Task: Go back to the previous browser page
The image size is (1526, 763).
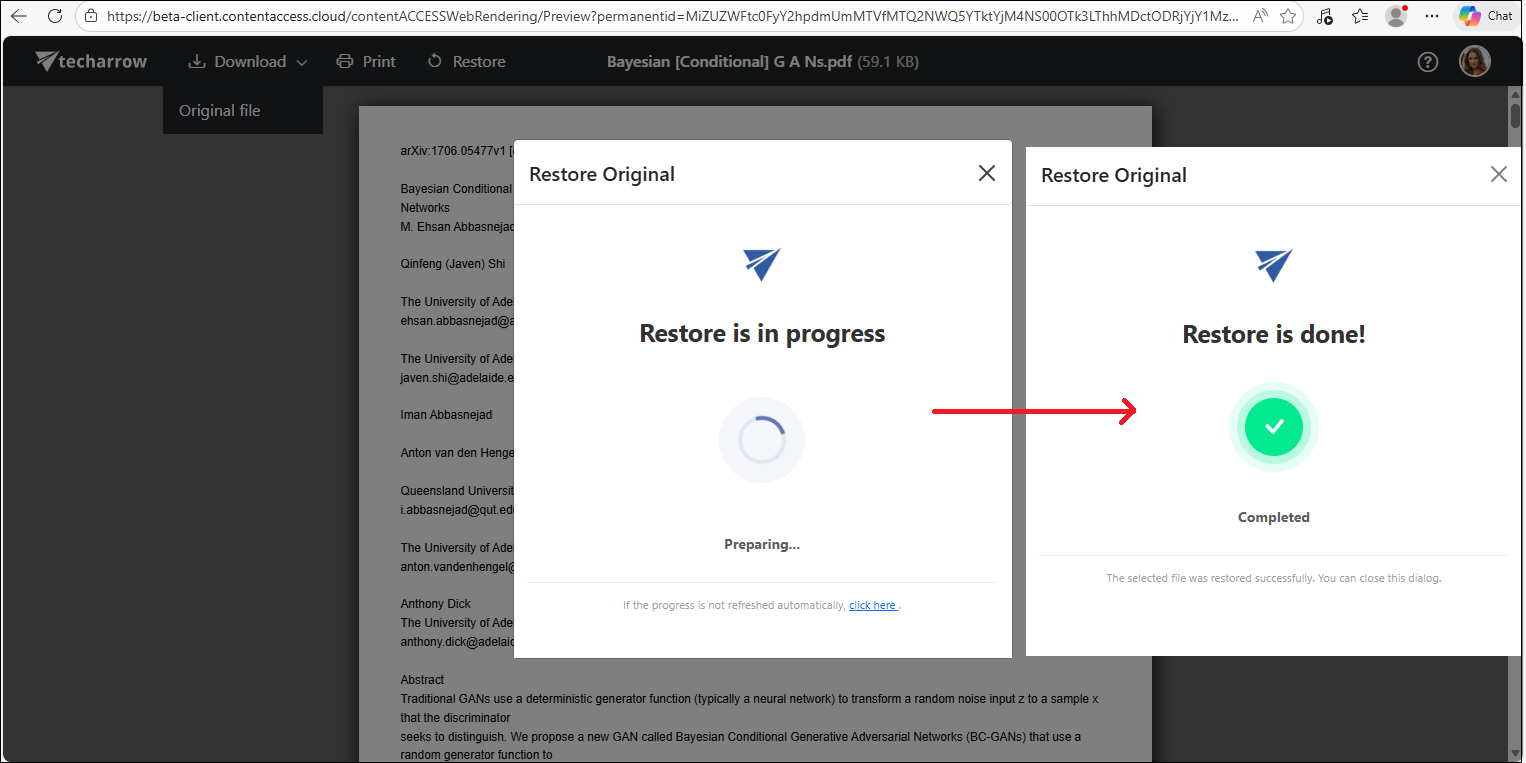Action: (19, 16)
